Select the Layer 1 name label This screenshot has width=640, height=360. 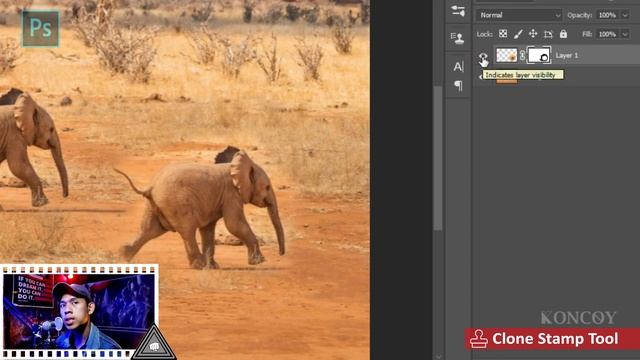click(x=567, y=56)
